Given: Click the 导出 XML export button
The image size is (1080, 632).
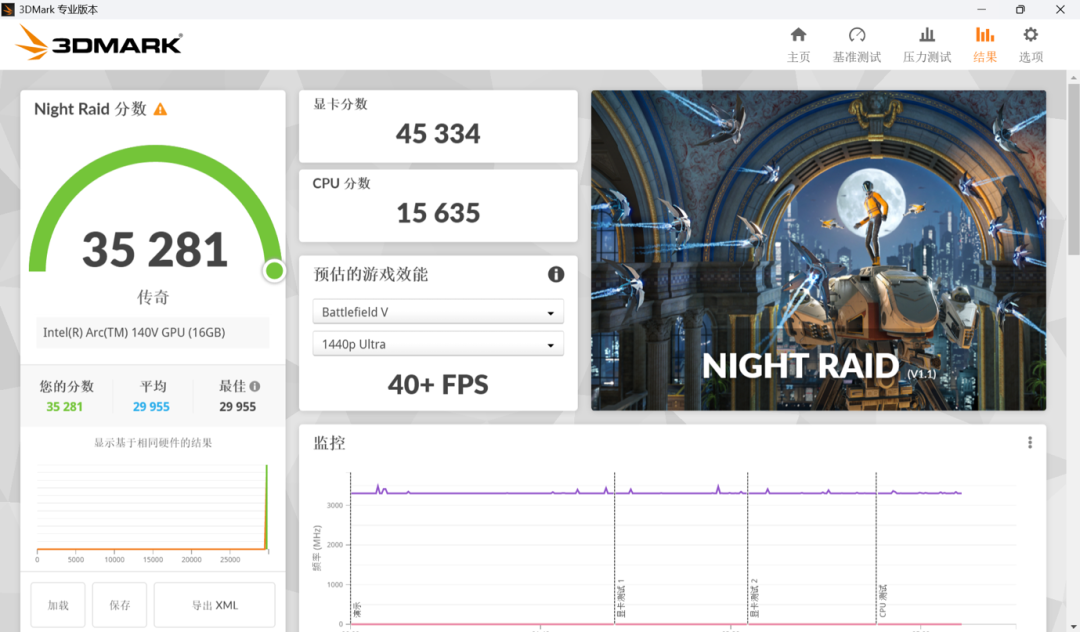Looking at the screenshot, I should tap(214, 605).
